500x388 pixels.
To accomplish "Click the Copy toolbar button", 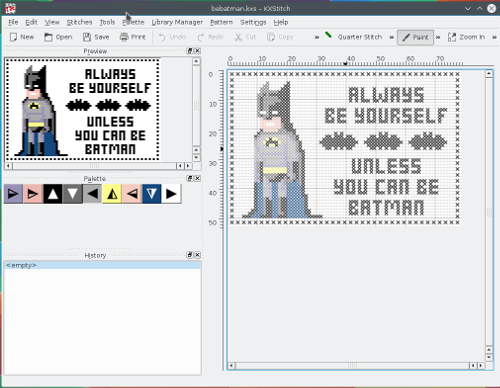I will coord(280,37).
